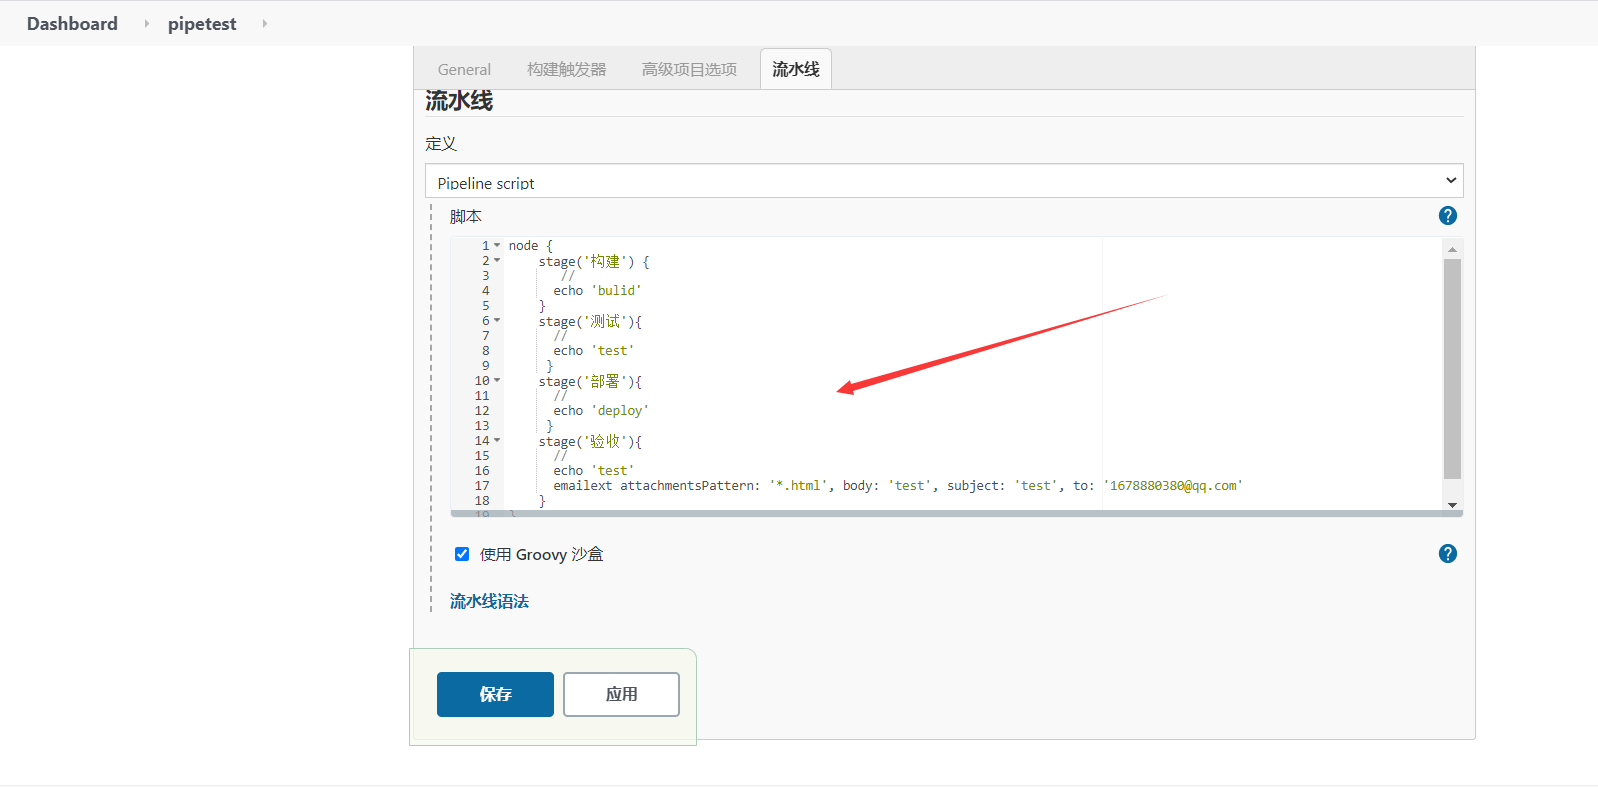Screen dimensions: 1598x787
Task: Open the pipetest breadcrumb link
Action: pyautogui.click(x=202, y=23)
